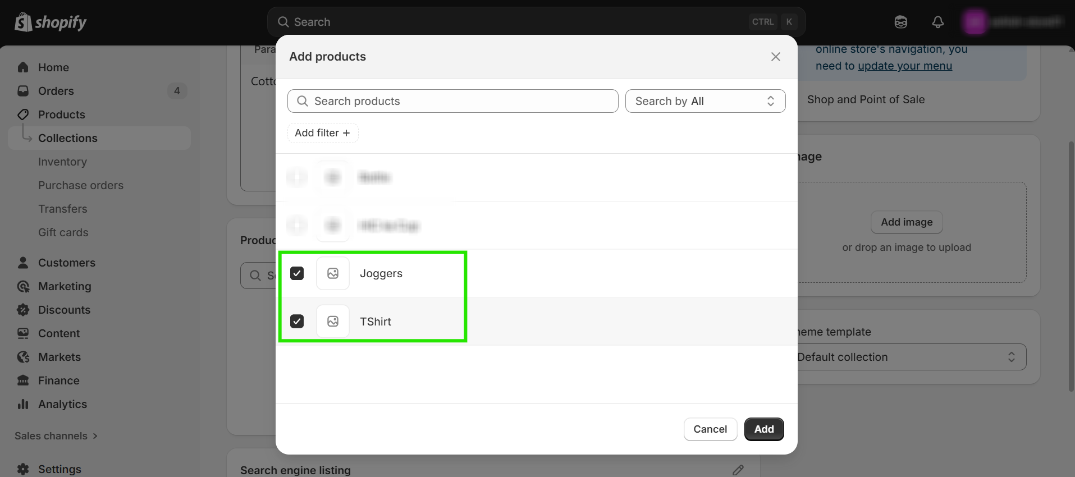Edit search engine listing pencil icon
1075x477 pixels.
pyautogui.click(x=738, y=470)
